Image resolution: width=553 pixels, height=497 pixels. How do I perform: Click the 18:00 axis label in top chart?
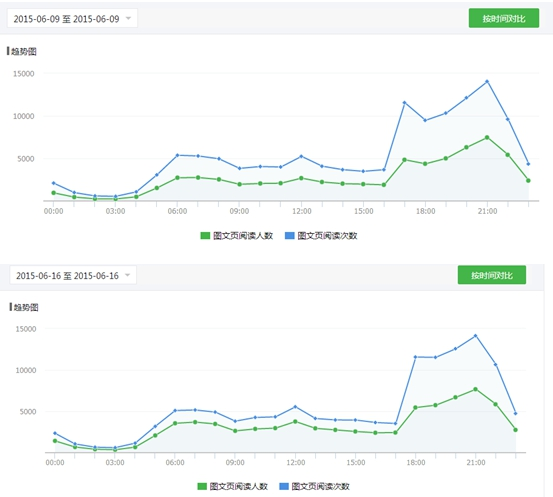[425, 211]
